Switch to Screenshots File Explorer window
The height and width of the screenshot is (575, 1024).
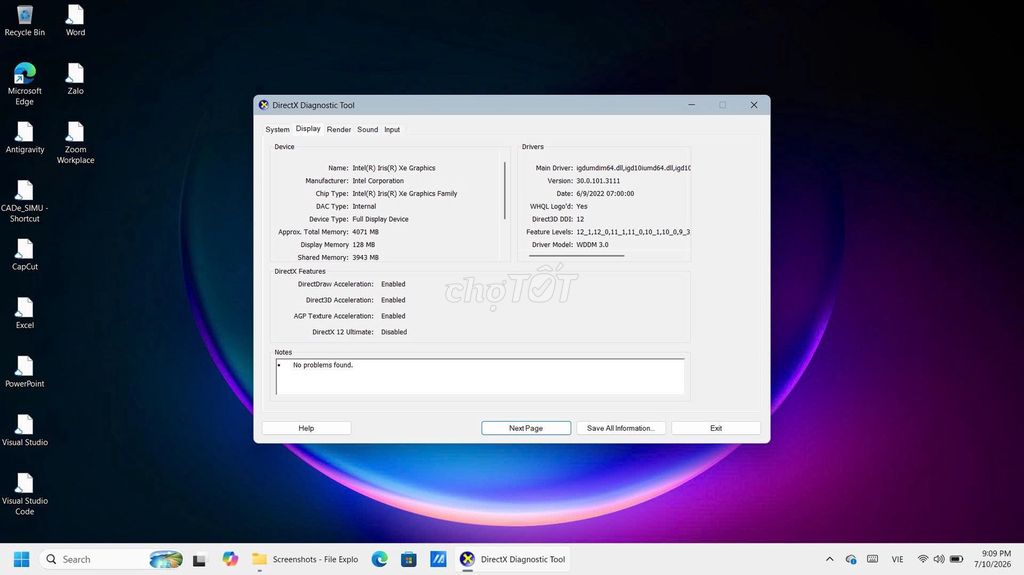pos(306,559)
